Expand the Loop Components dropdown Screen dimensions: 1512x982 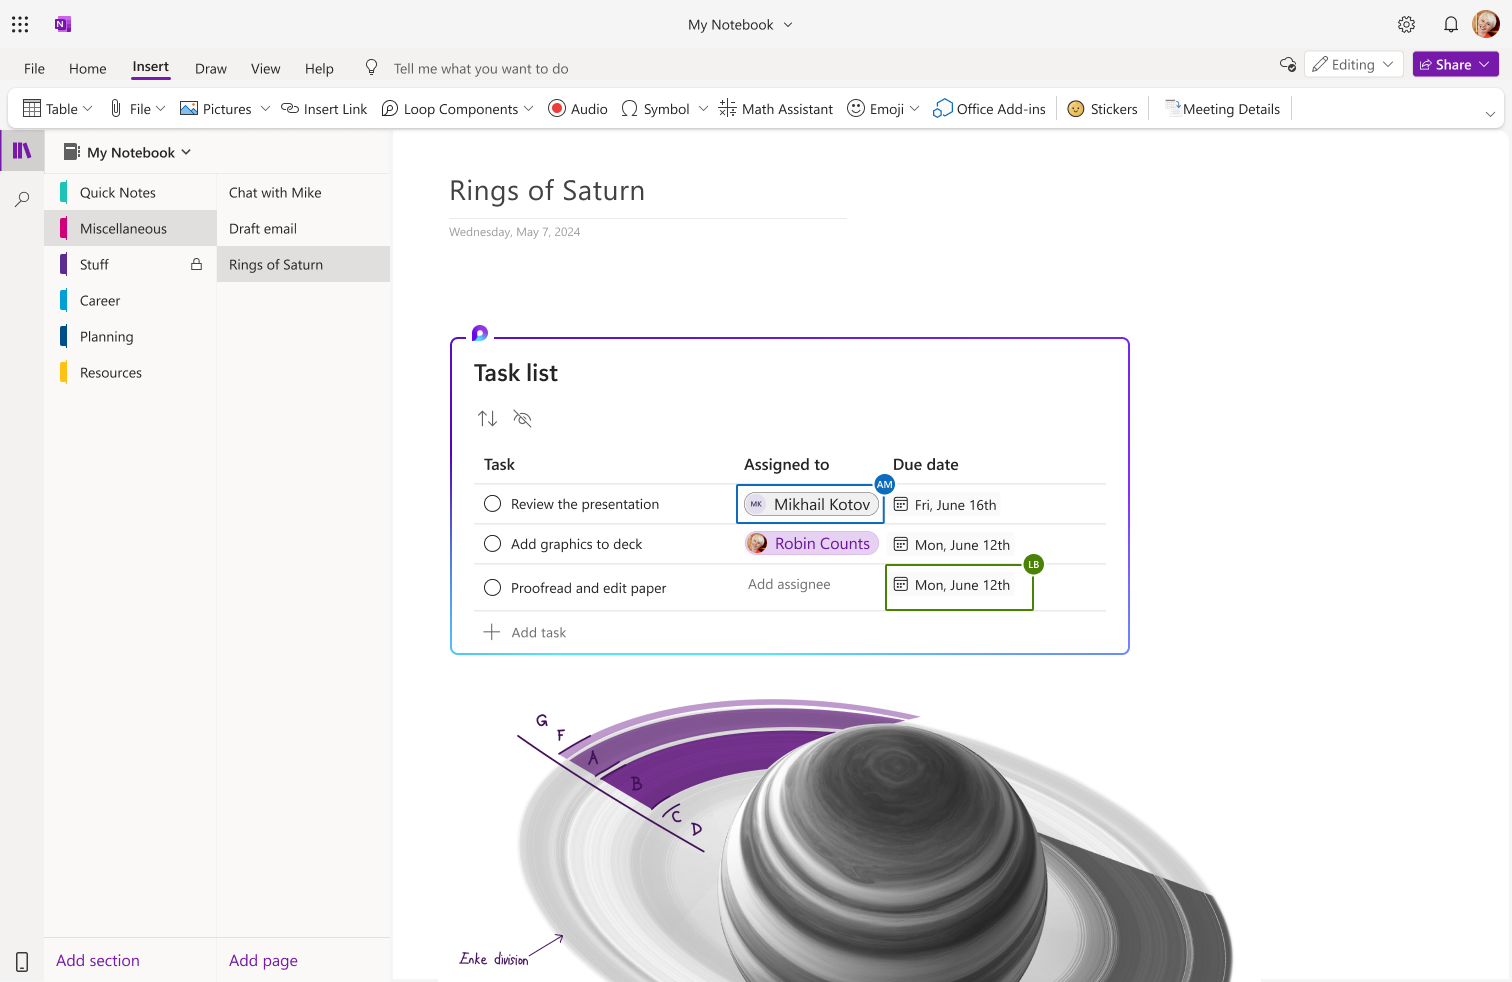pyautogui.click(x=528, y=109)
